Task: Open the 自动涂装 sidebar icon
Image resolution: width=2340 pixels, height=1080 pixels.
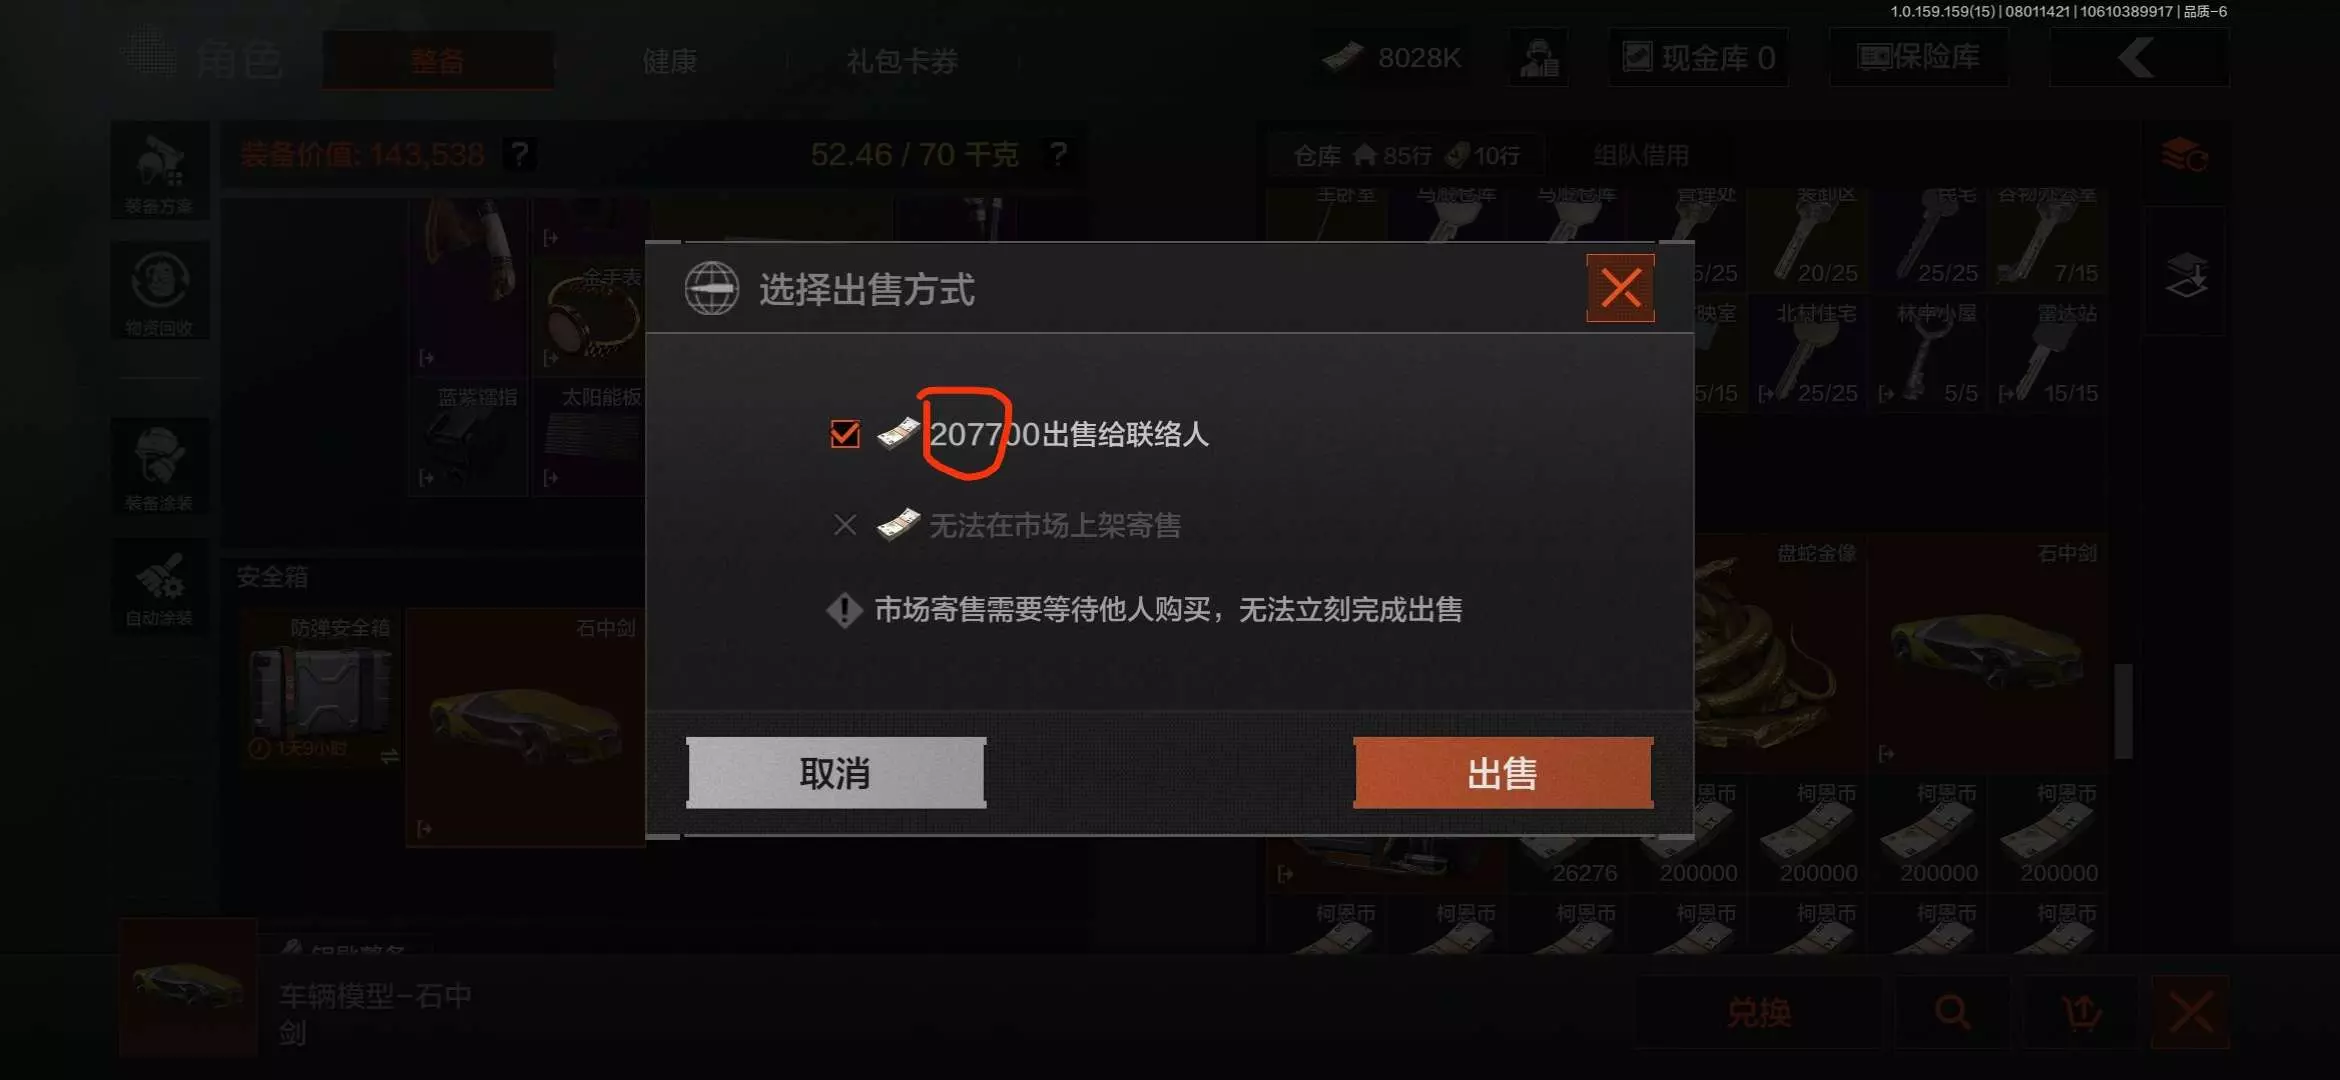Action: point(160,585)
